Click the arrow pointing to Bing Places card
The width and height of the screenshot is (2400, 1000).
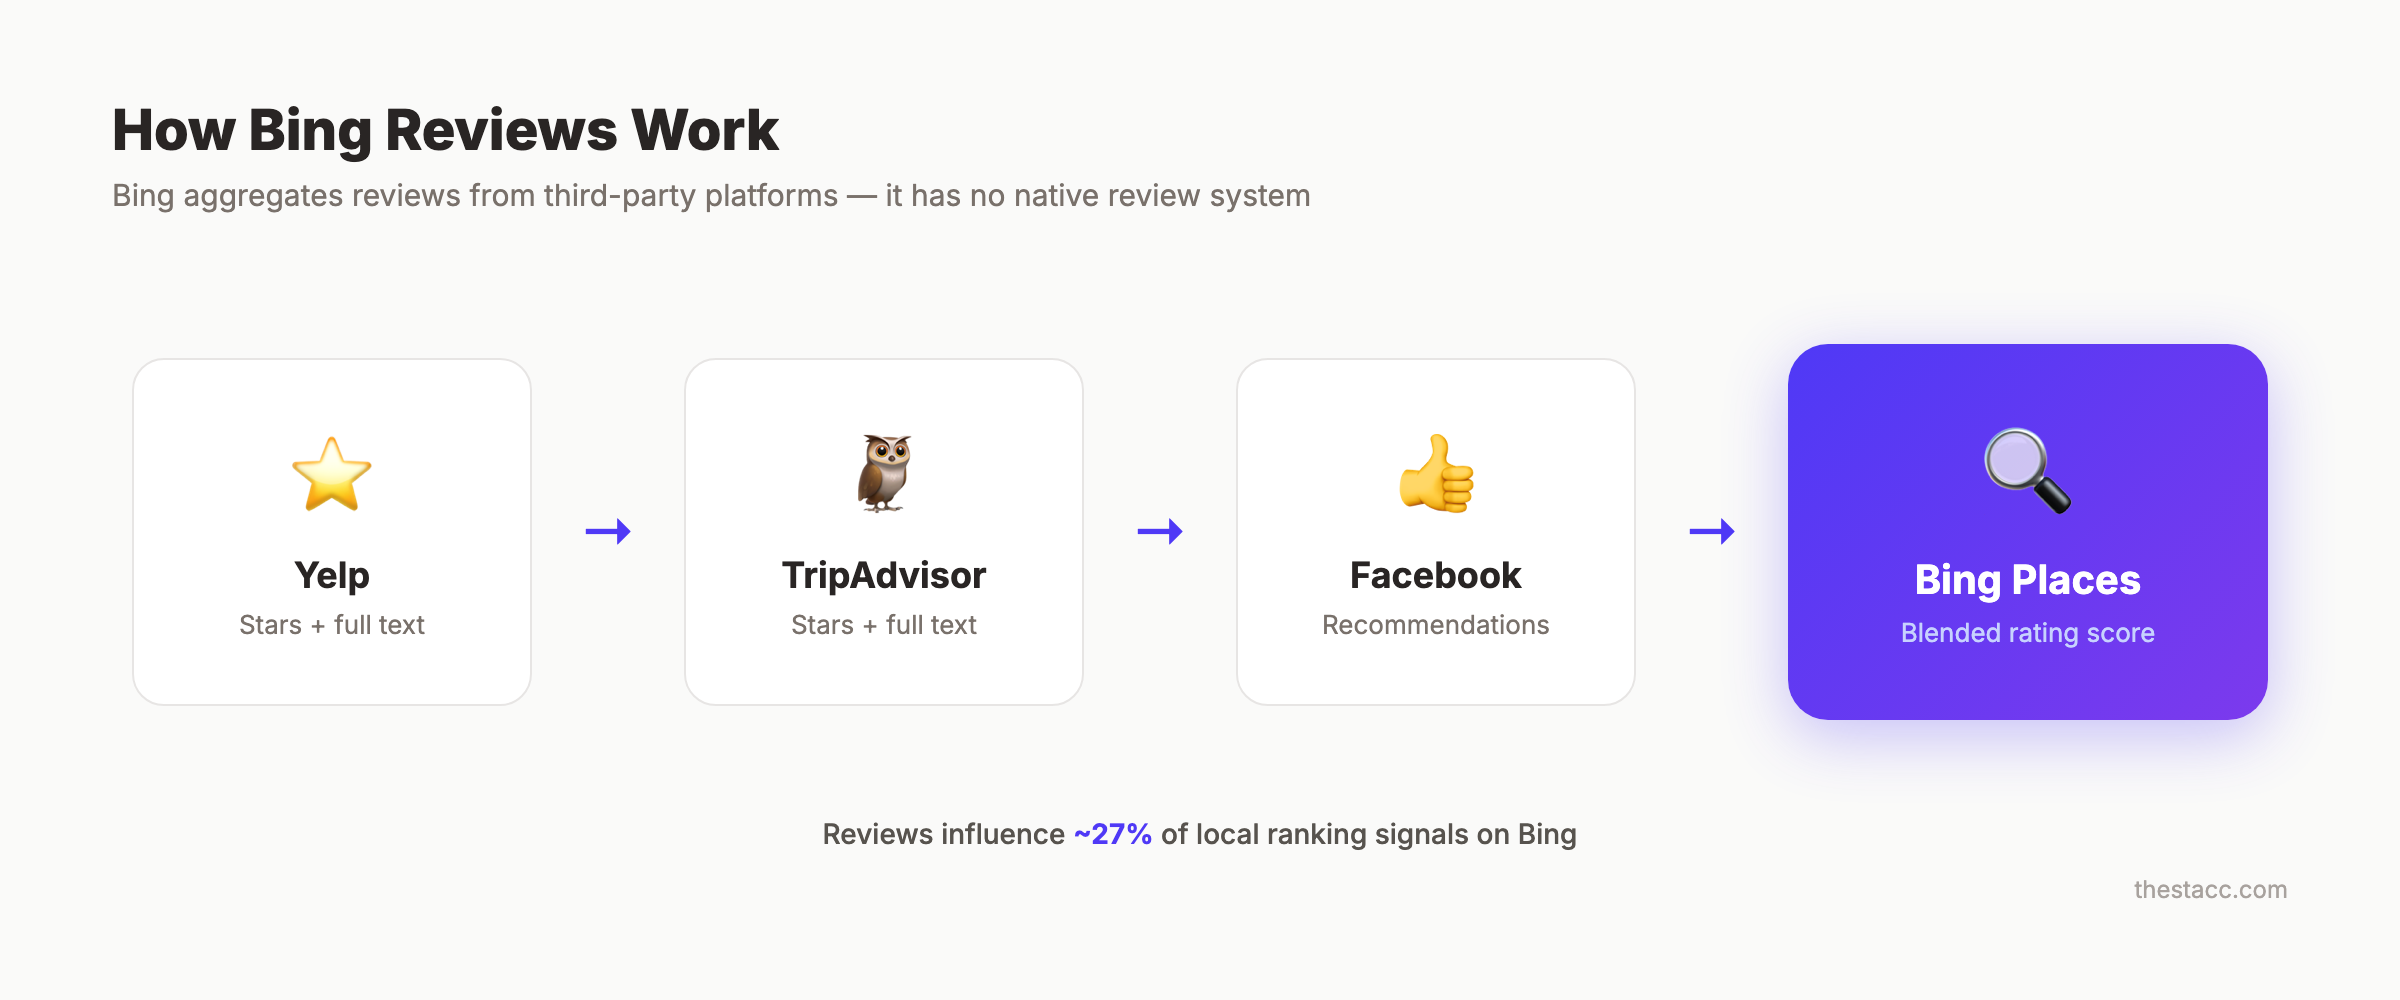click(x=1712, y=531)
